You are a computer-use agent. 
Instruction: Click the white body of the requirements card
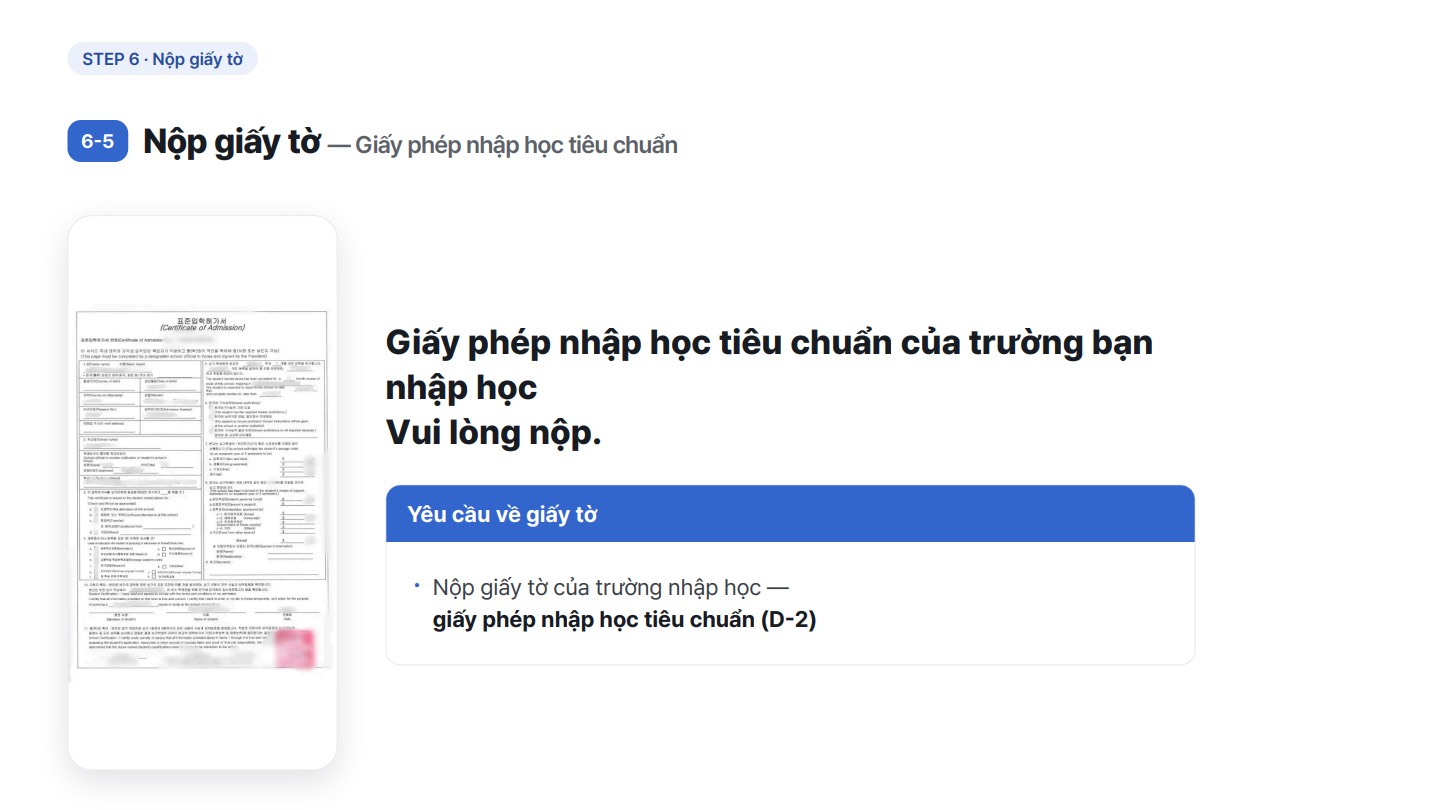790,603
